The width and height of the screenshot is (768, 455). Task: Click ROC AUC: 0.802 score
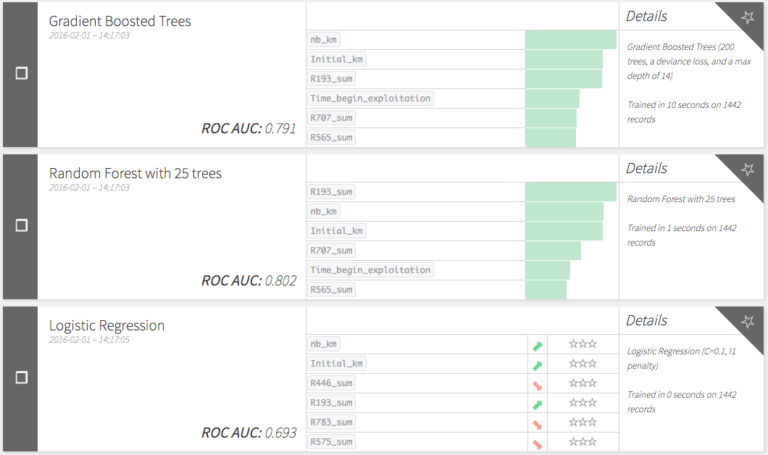point(249,281)
